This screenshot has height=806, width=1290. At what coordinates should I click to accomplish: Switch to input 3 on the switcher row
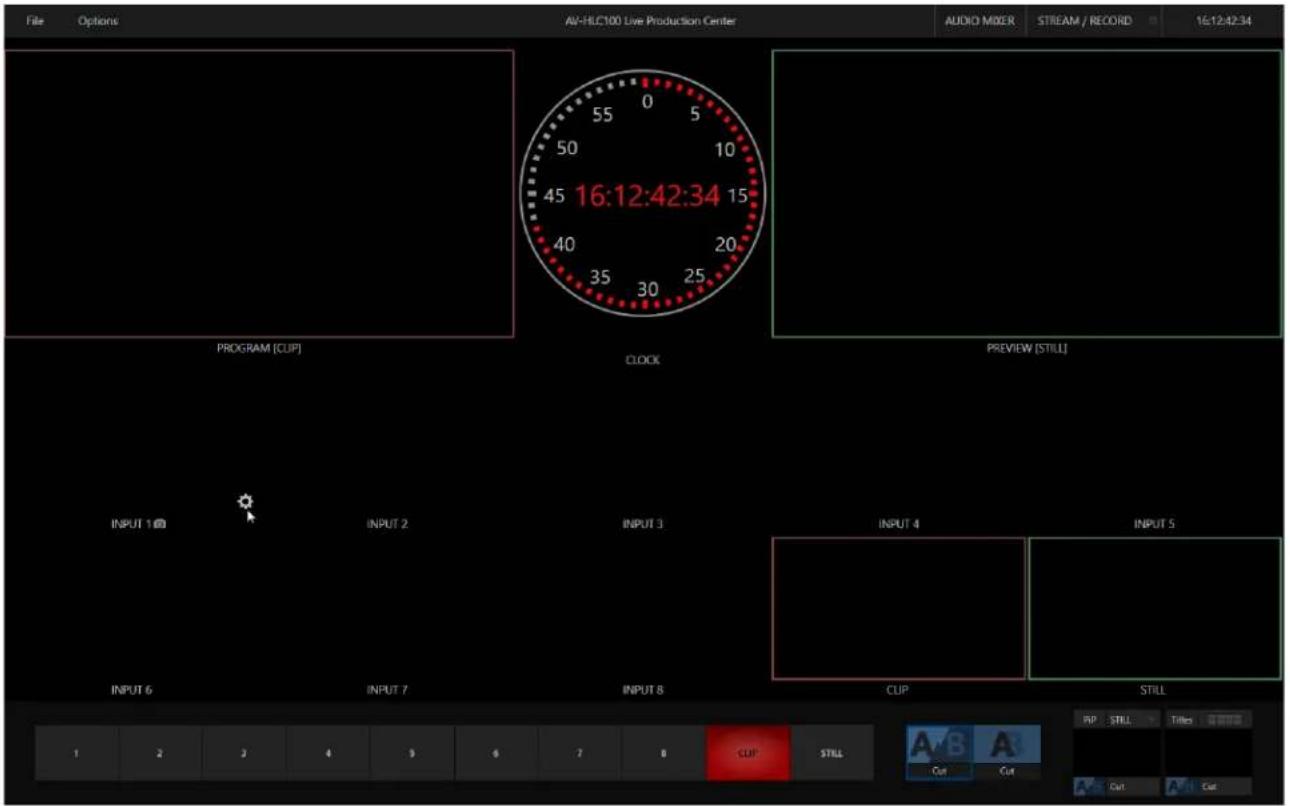245,753
